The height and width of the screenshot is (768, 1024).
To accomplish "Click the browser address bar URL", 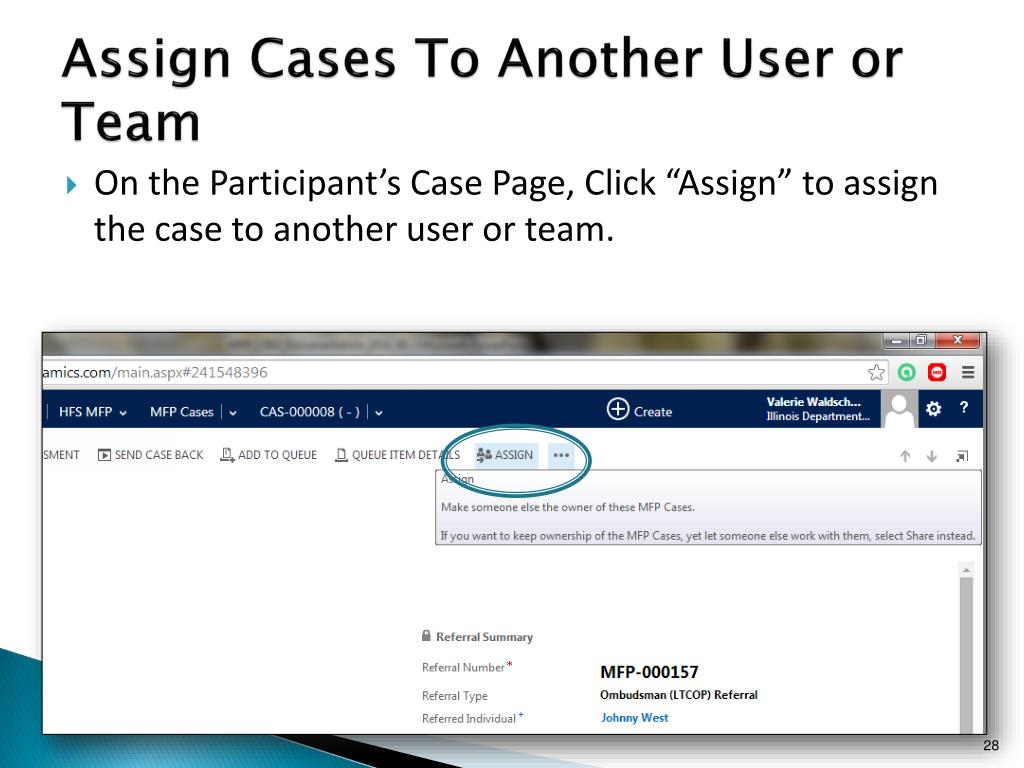I will [155, 372].
